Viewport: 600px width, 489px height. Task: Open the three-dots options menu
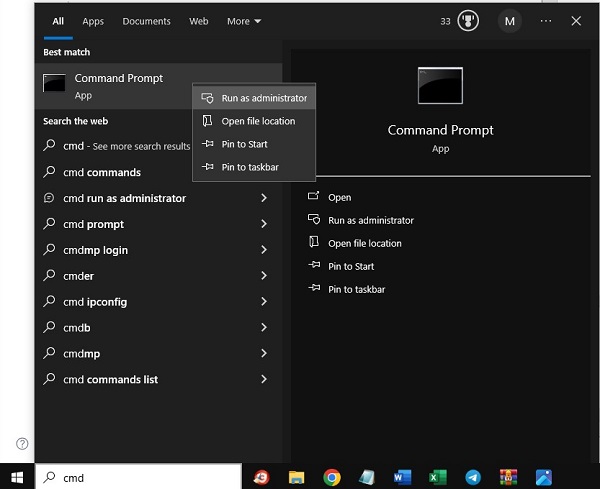click(545, 21)
